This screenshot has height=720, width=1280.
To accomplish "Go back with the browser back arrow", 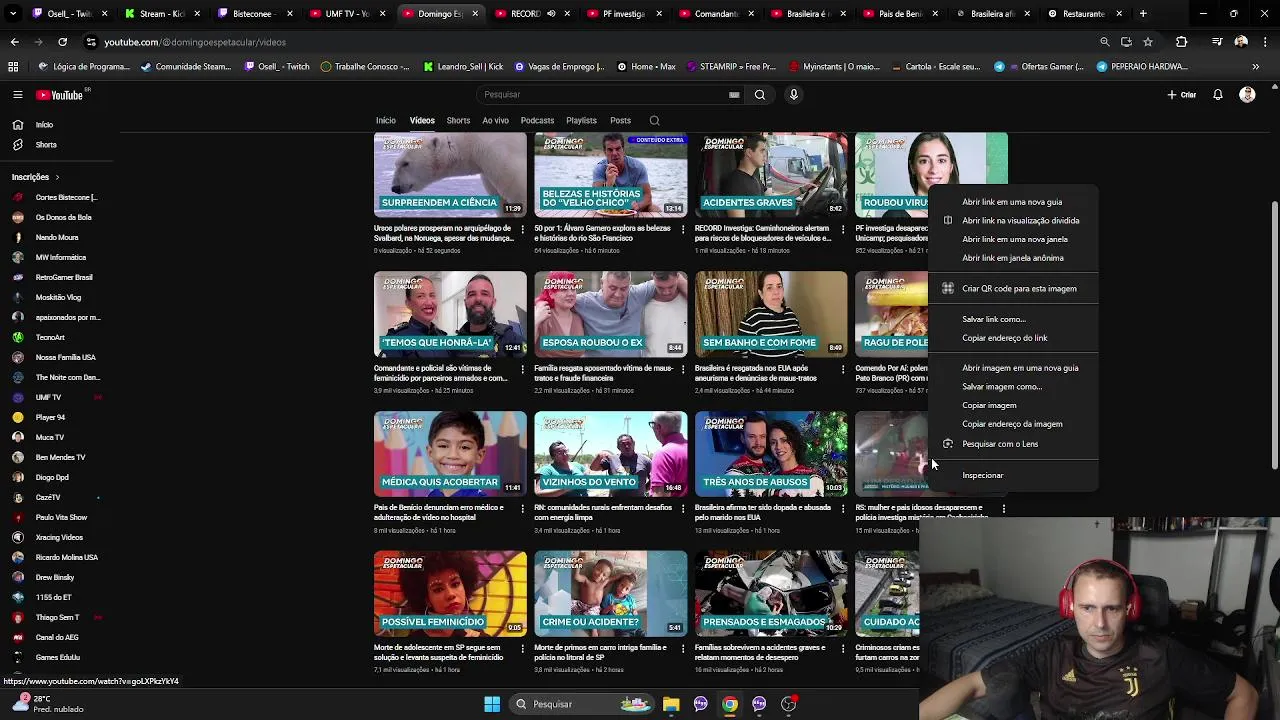I will coord(14,42).
